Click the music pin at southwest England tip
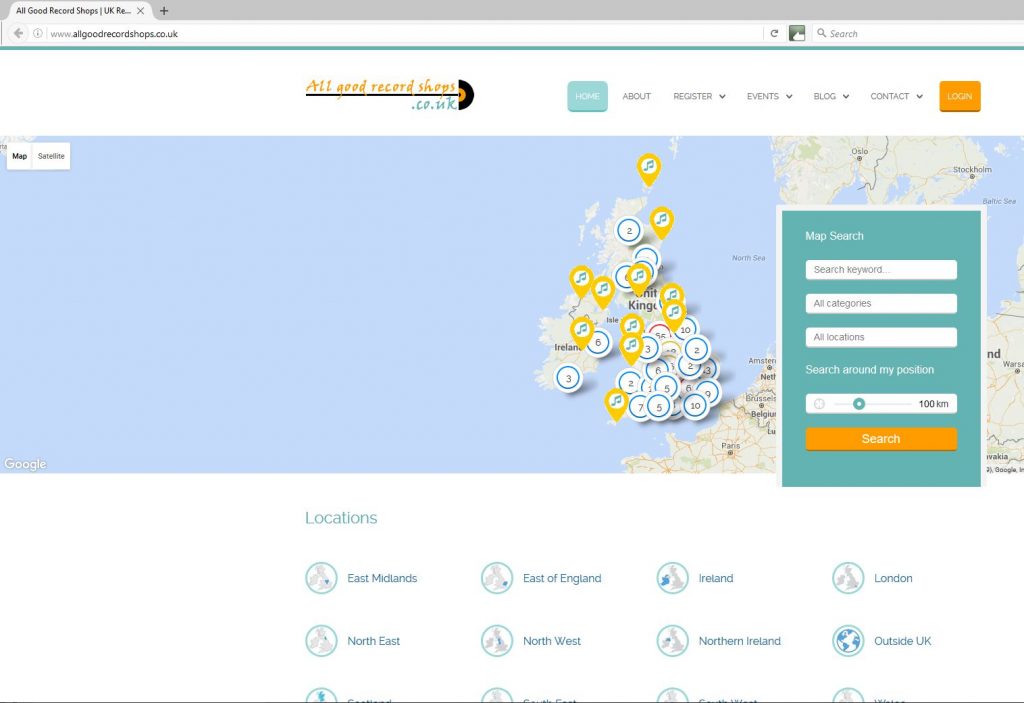 [x=616, y=404]
